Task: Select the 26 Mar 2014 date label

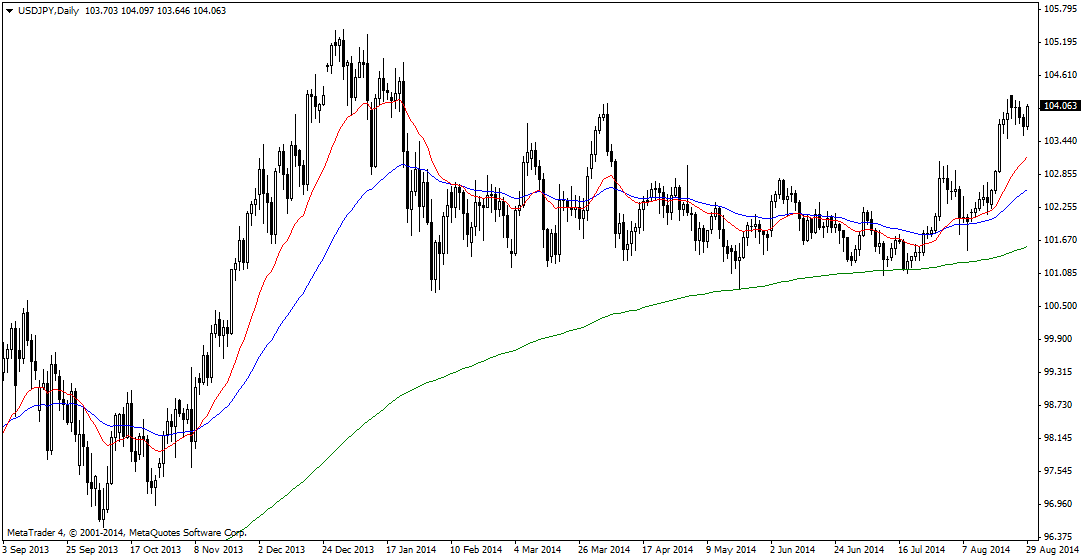Action: 604,550
